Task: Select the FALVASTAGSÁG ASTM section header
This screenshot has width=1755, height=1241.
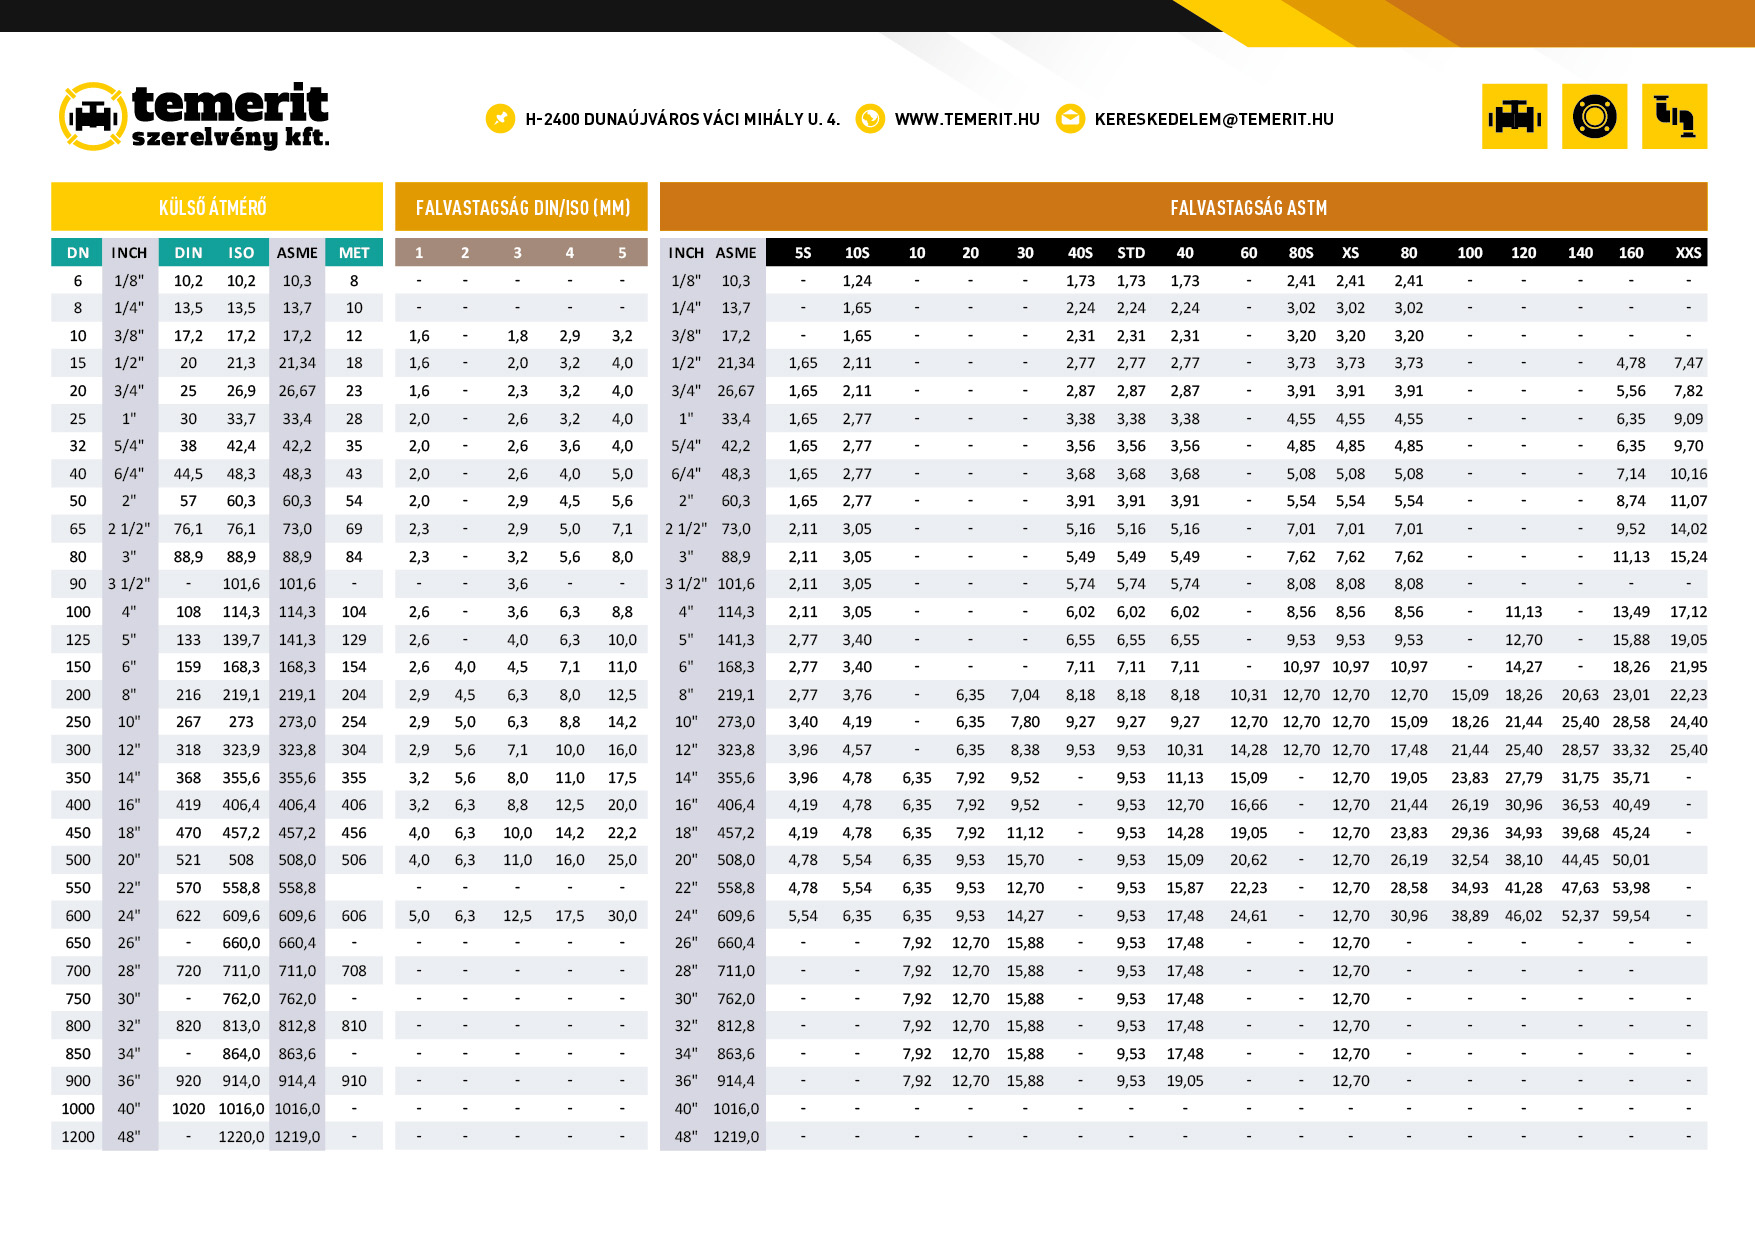Action: pyautogui.click(x=1183, y=207)
